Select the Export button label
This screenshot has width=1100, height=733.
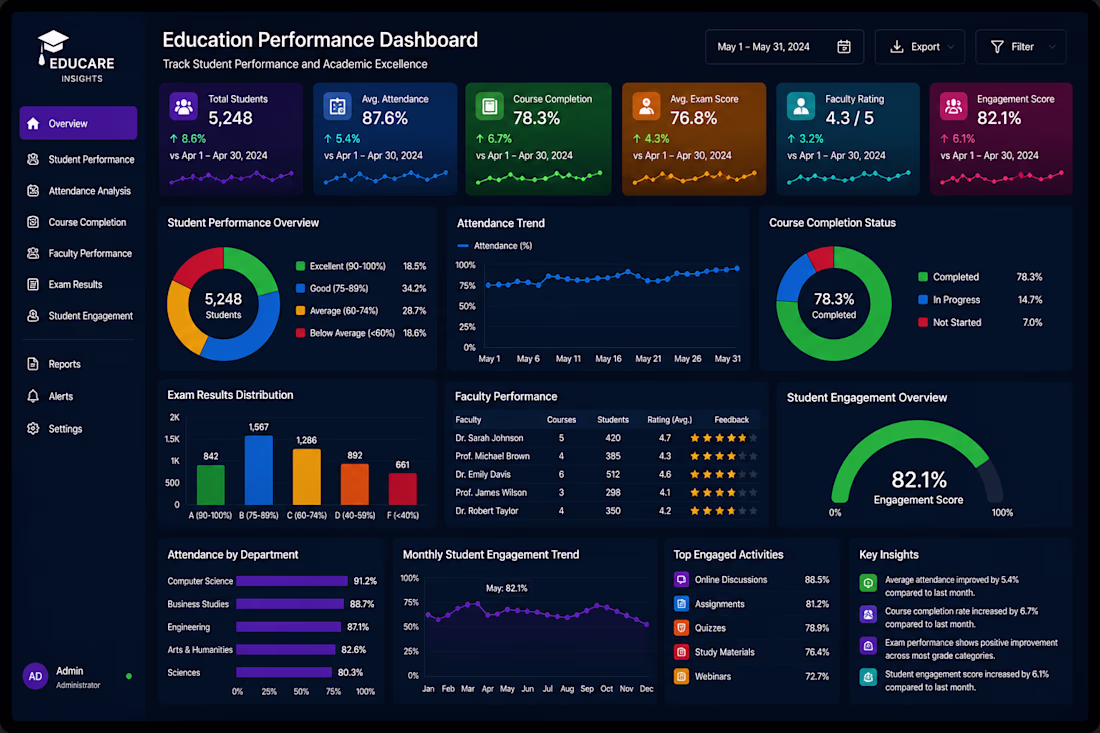point(925,47)
